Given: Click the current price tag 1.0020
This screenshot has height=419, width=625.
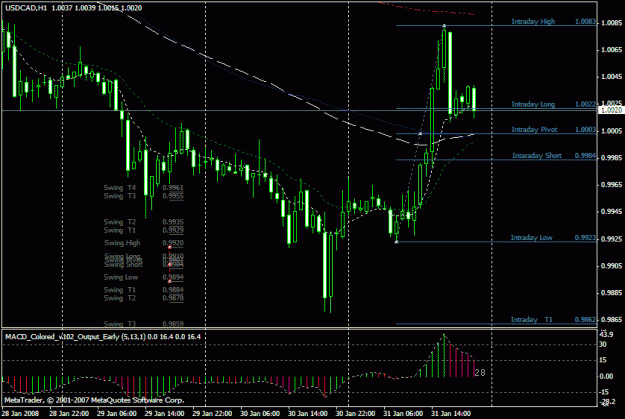Looking at the screenshot, I should point(610,110).
